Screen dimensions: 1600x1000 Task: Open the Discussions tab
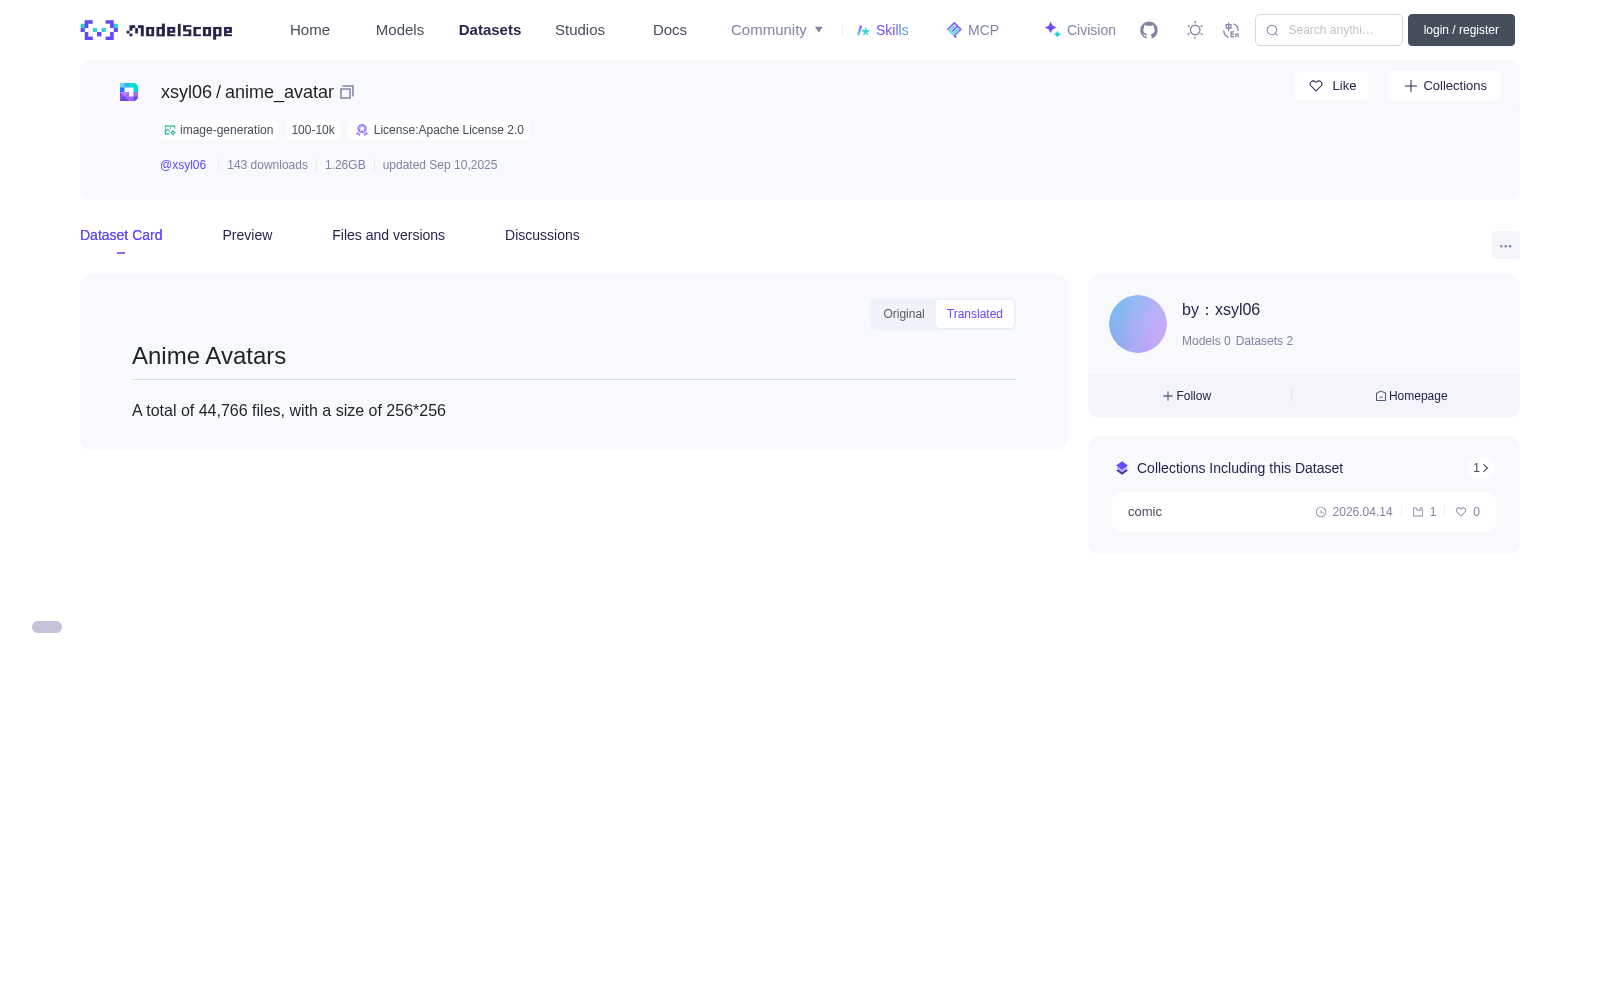(542, 235)
